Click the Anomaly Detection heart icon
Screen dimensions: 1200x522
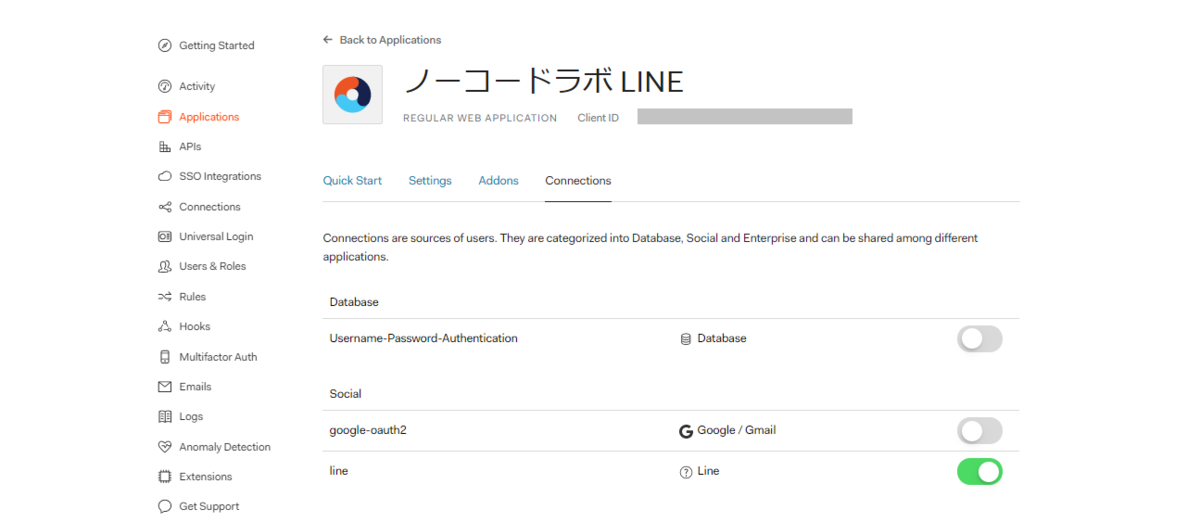(x=165, y=447)
